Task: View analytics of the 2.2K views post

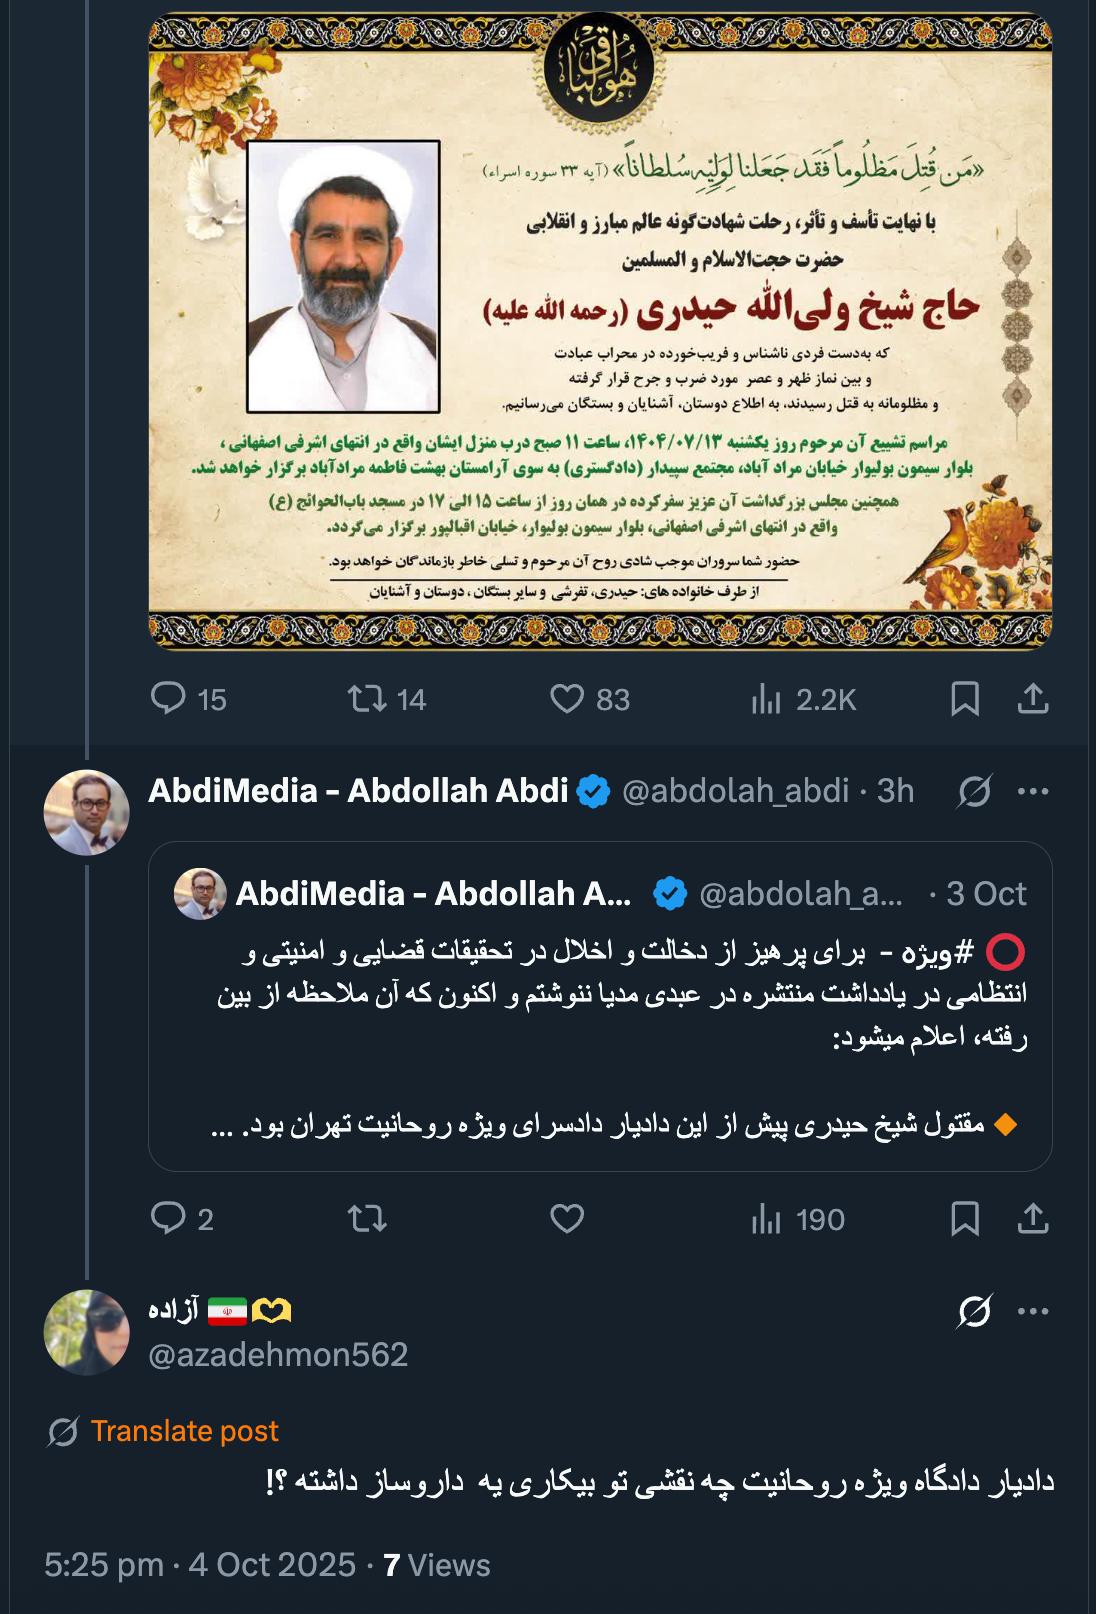Action: coord(766,699)
